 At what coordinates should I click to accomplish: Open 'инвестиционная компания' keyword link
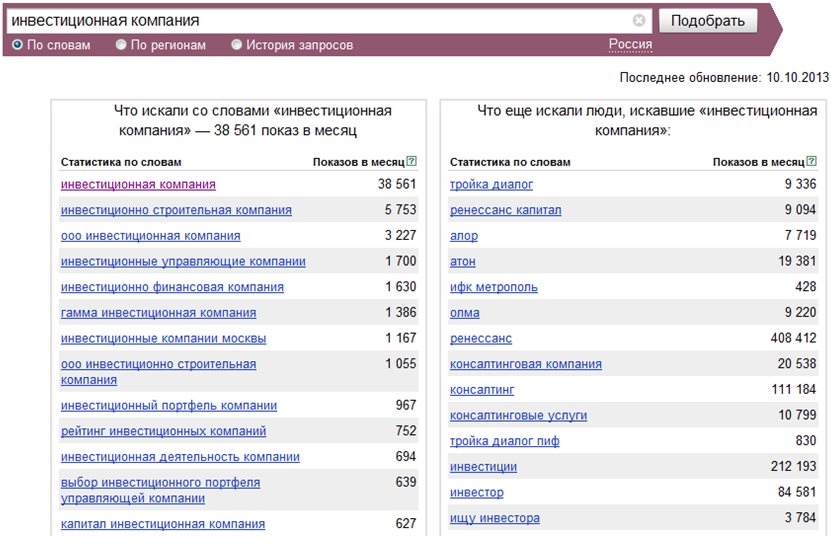coord(138,185)
